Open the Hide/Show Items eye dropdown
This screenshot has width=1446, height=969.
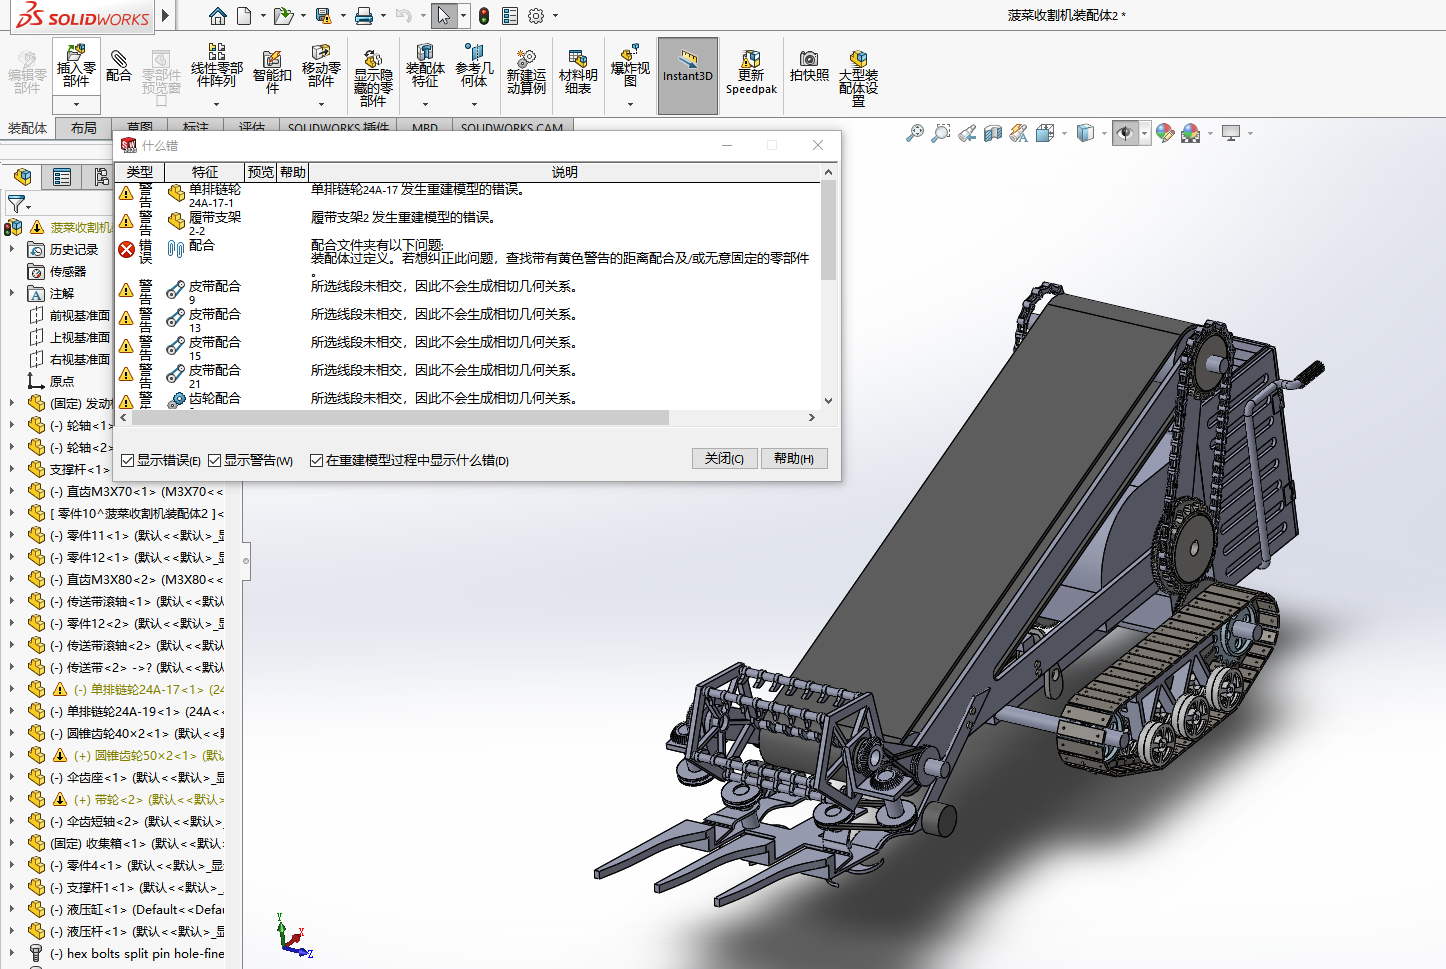click(x=1144, y=133)
